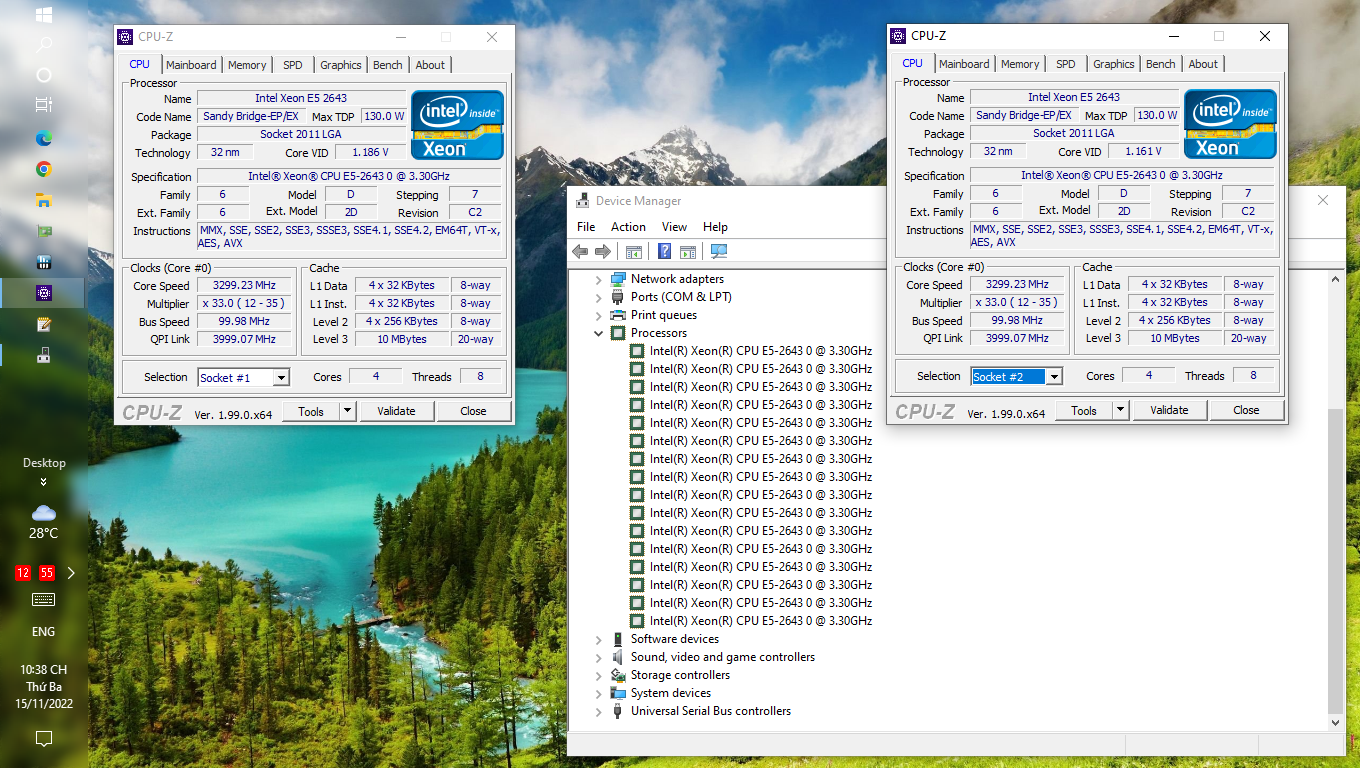Image resolution: width=1360 pixels, height=768 pixels.
Task: Click the CPU-Z icon in the taskbar
Action: [44, 293]
